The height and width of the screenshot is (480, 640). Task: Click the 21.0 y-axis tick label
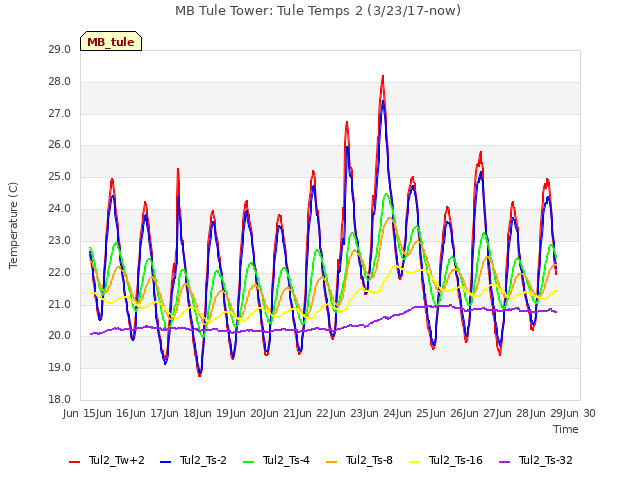(60, 304)
